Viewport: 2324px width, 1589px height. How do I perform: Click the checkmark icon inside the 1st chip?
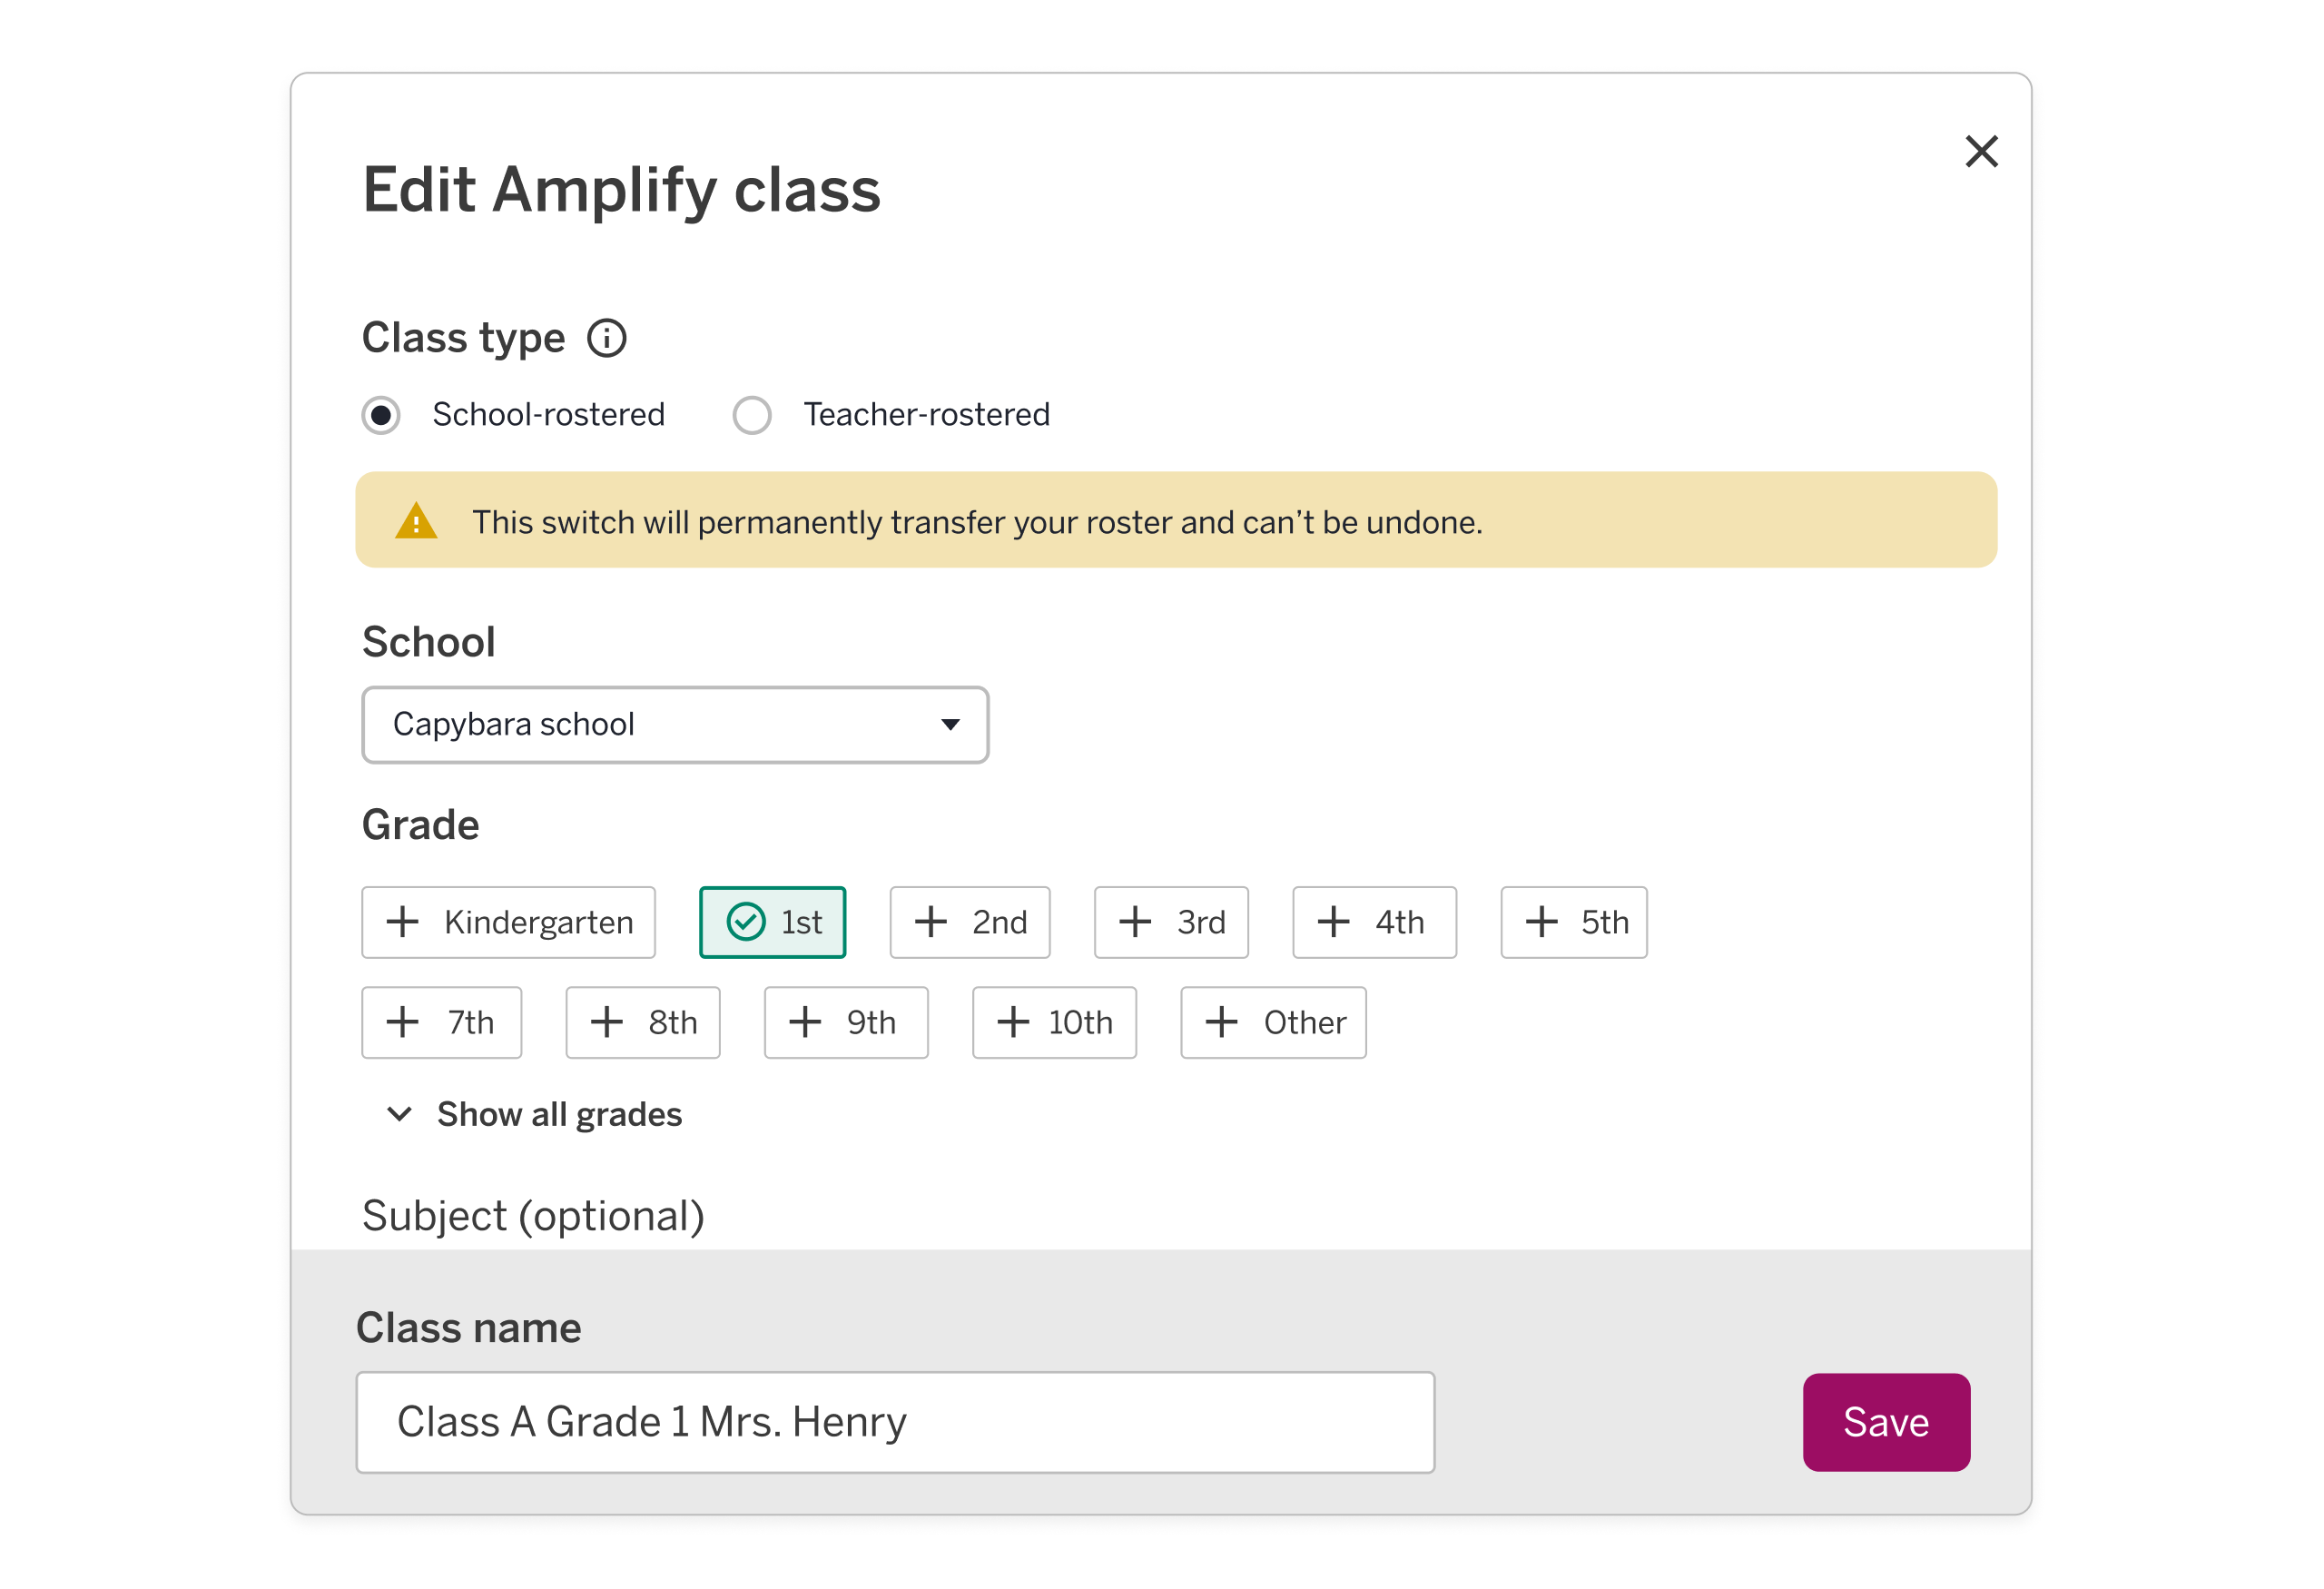point(745,922)
